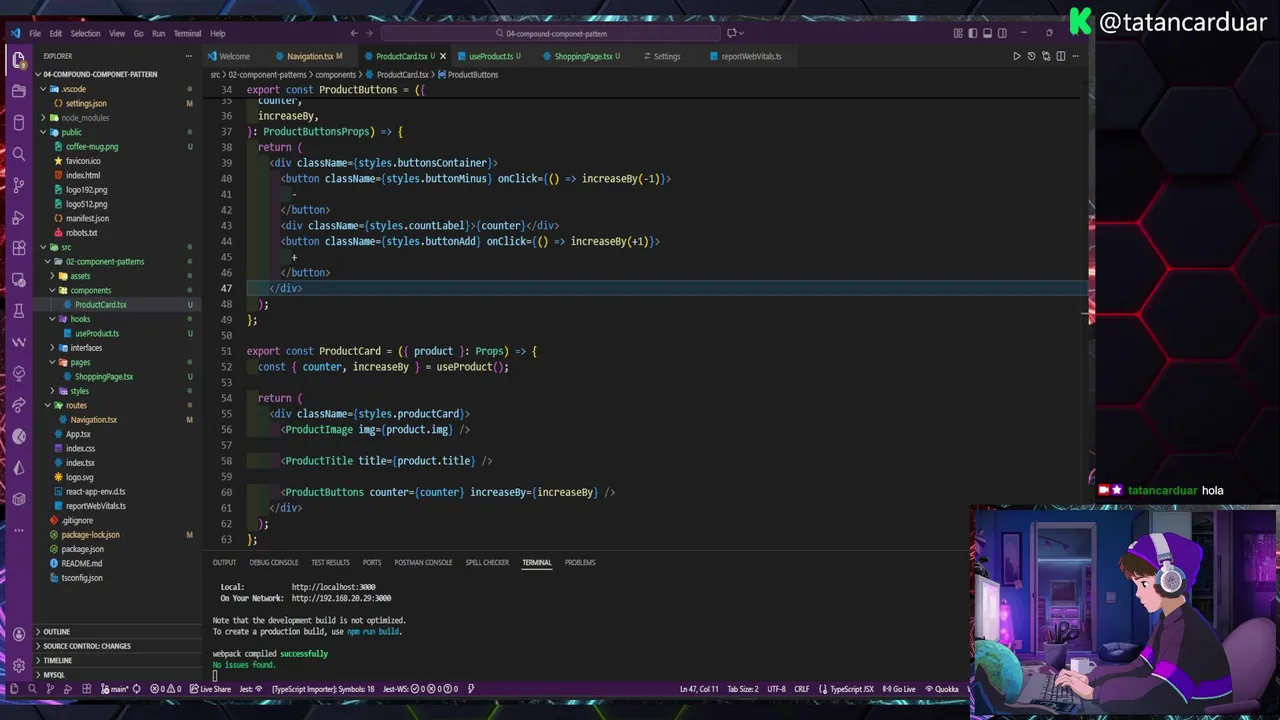Open the POSTMAN CONSOLE panel tab
Image resolution: width=1280 pixels, height=720 pixels.
pos(423,563)
